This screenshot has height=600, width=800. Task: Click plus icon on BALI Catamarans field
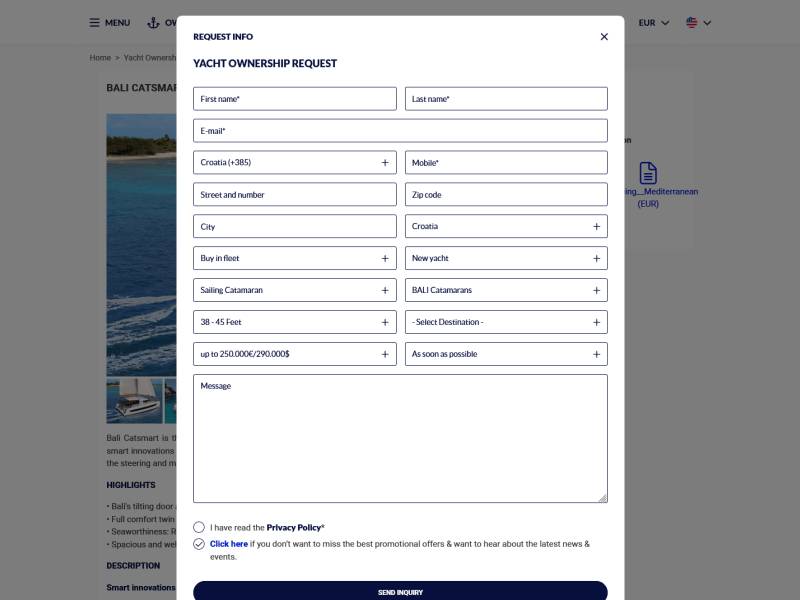pos(596,290)
